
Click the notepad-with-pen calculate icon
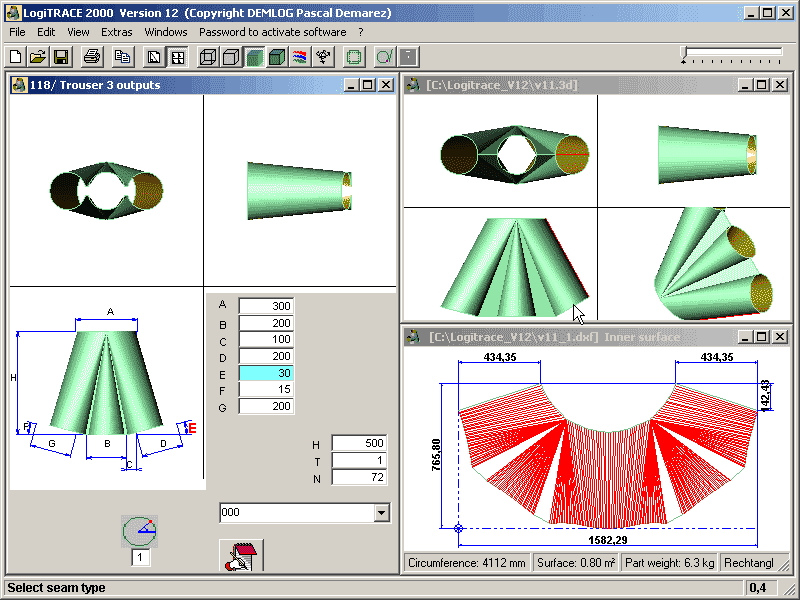click(x=241, y=555)
